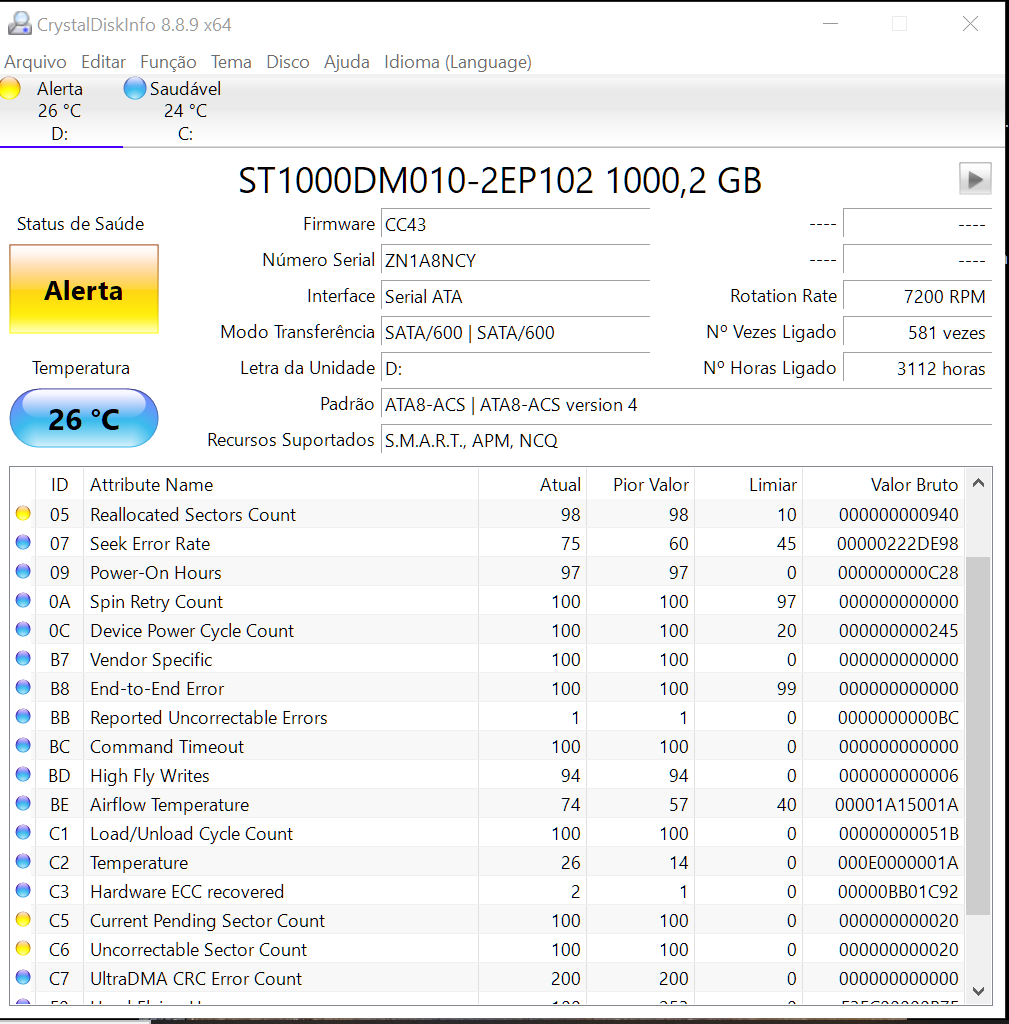Image resolution: width=1009 pixels, height=1024 pixels.
Task: Go to next disk with arrow button
Action: tap(975, 179)
